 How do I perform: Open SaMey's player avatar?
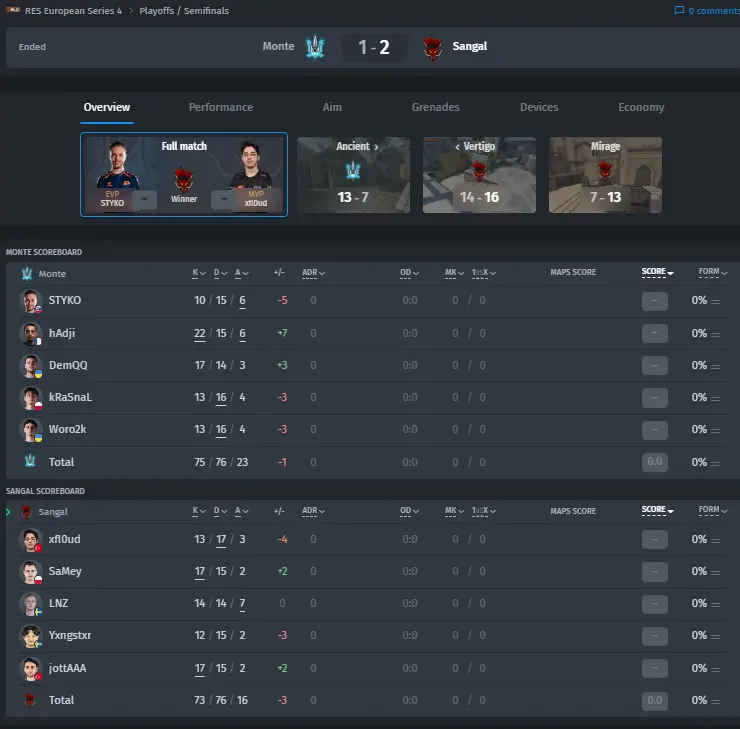point(31,571)
